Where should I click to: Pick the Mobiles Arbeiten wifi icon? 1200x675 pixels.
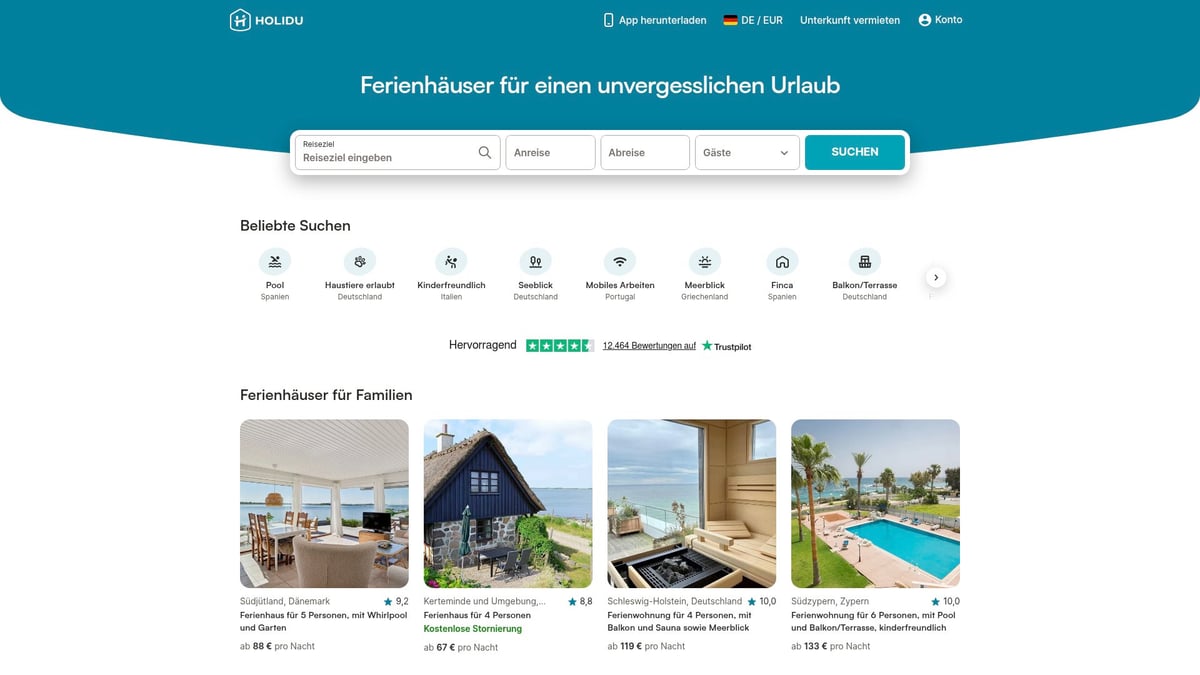click(620, 262)
